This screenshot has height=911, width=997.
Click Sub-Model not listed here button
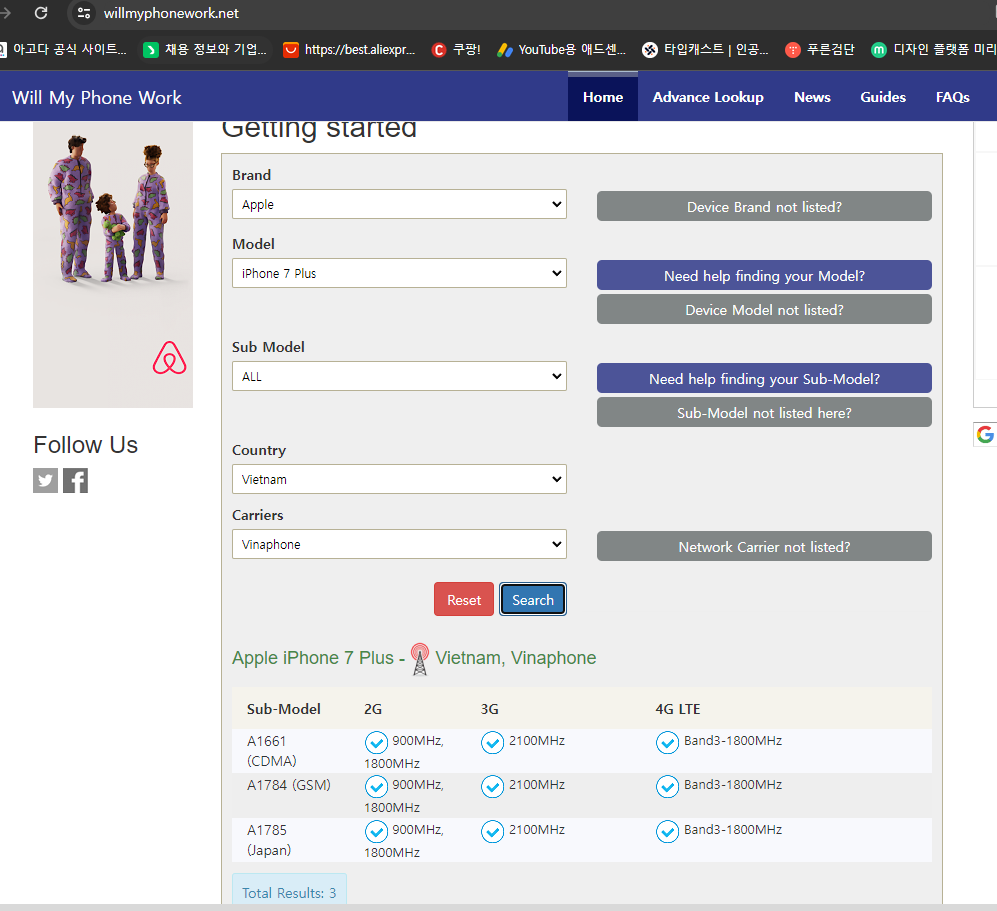(764, 413)
